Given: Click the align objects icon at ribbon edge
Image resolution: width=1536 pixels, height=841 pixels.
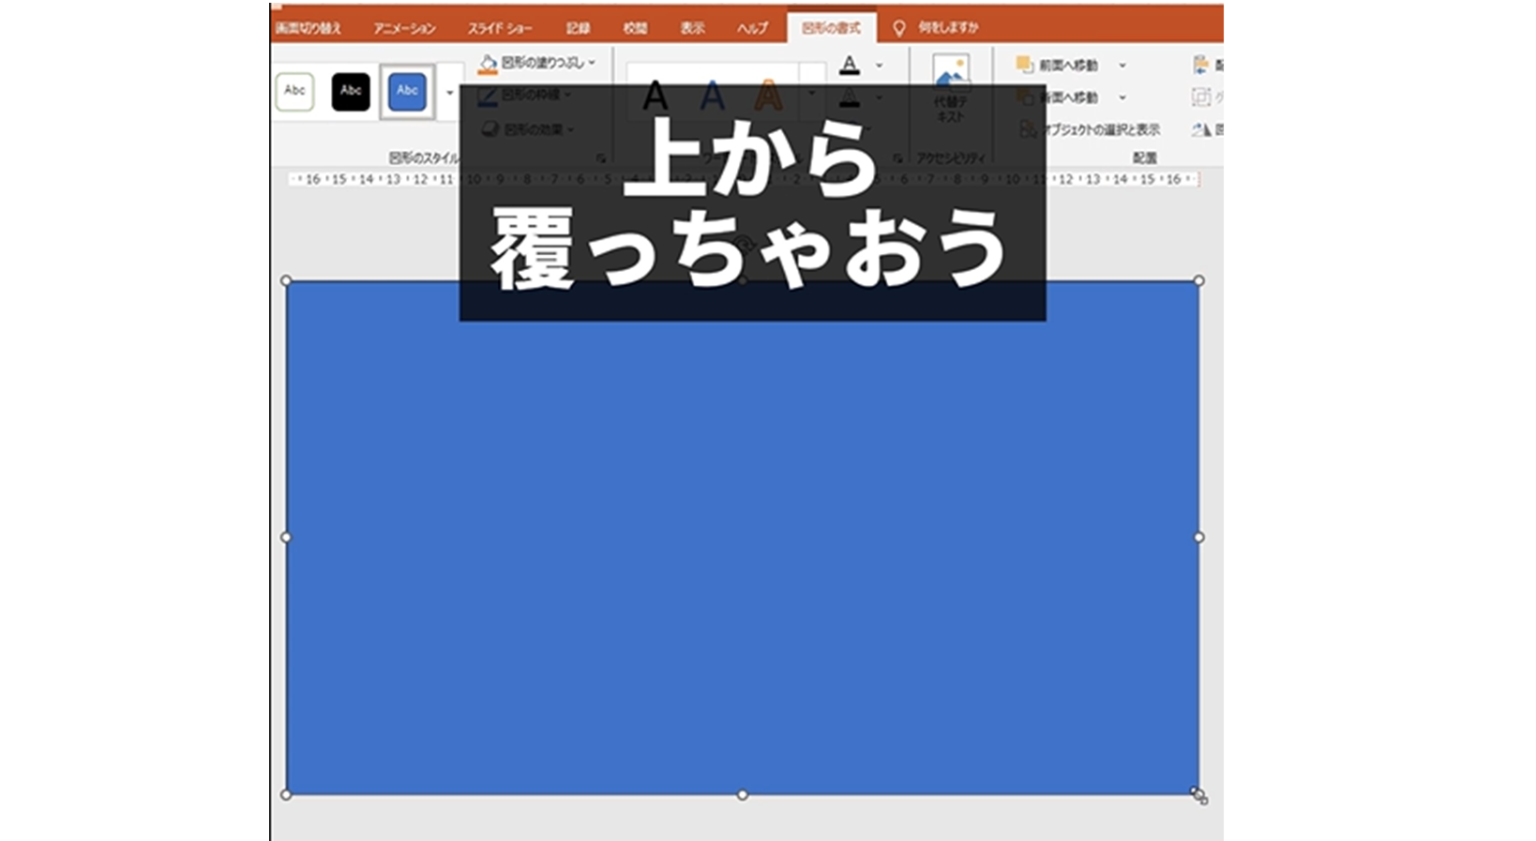Looking at the screenshot, I should pos(1202,65).
